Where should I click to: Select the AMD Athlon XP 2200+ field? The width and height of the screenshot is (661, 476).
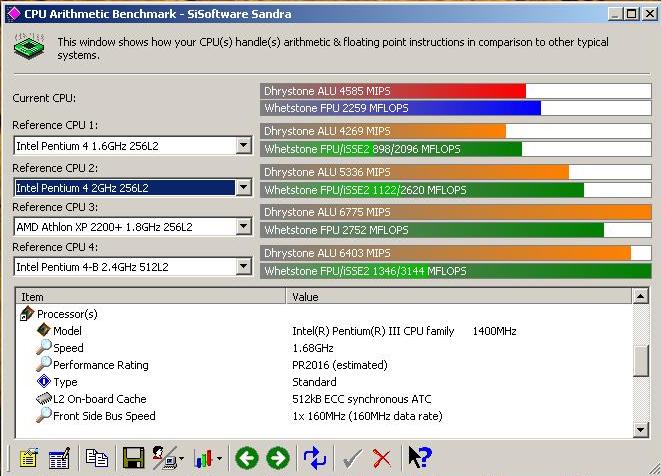tap(133, 227)
